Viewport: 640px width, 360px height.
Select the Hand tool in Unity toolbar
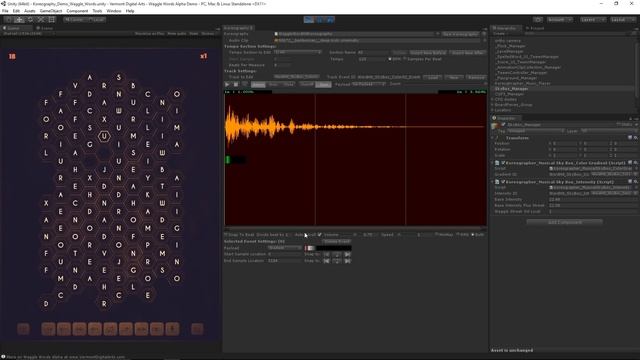[9, 20]
